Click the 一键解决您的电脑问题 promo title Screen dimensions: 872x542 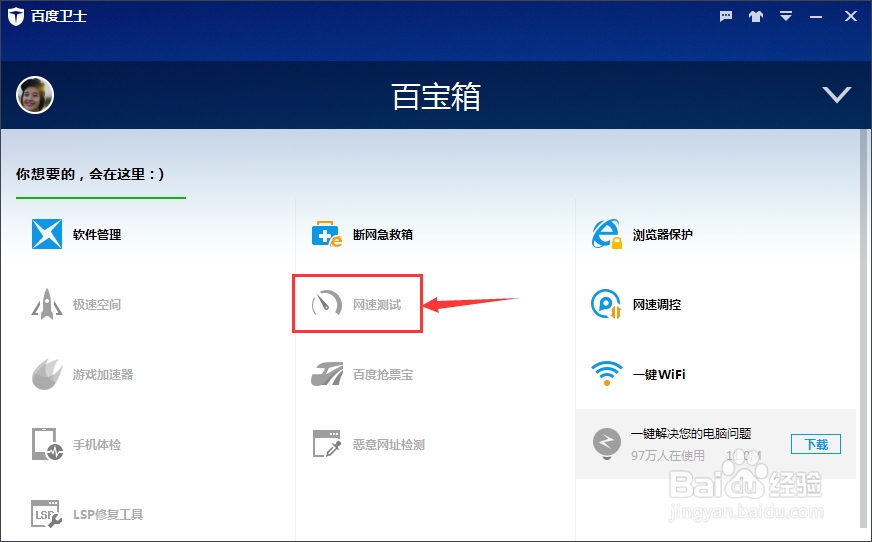[691, 434]
